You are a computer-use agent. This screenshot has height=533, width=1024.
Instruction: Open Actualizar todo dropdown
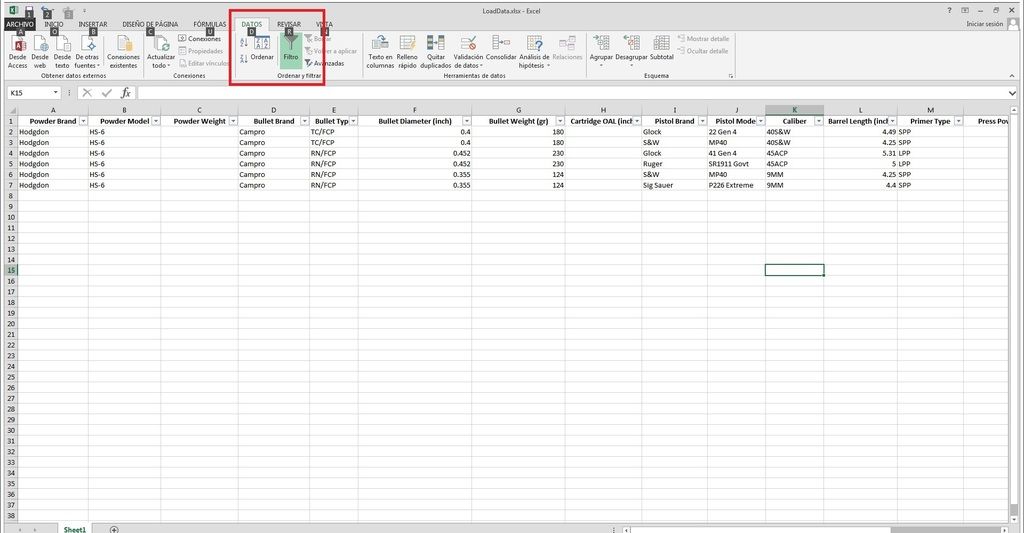point(160,52)
